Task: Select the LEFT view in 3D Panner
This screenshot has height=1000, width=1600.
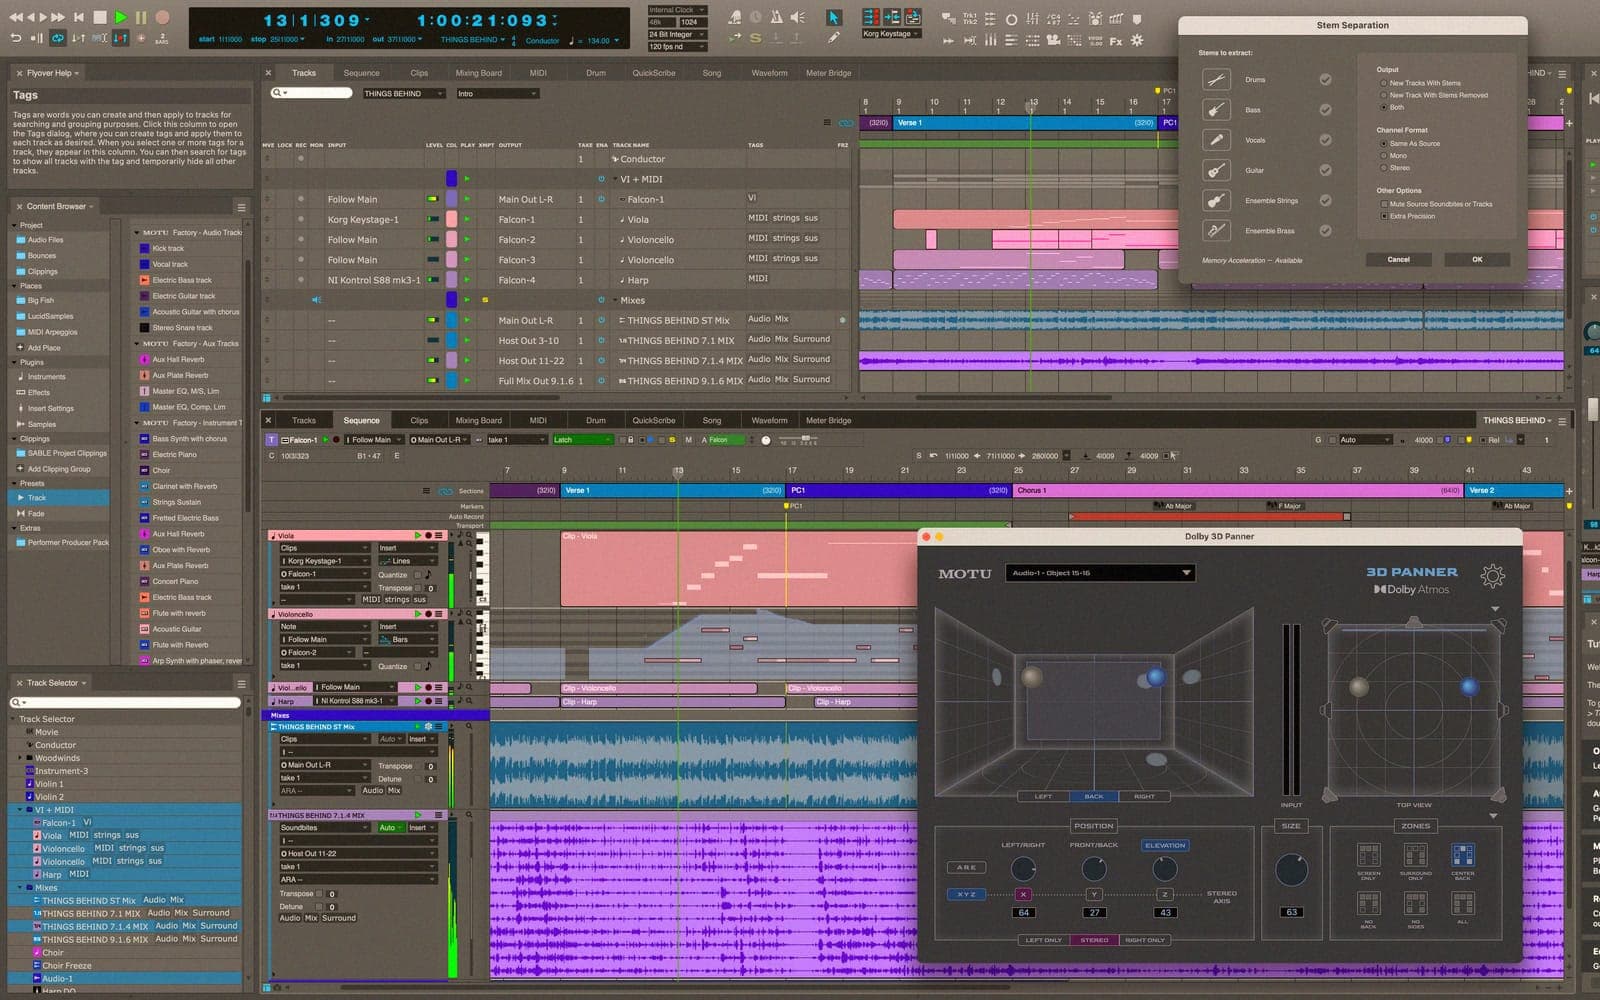Action: [x=1043, y=796]
